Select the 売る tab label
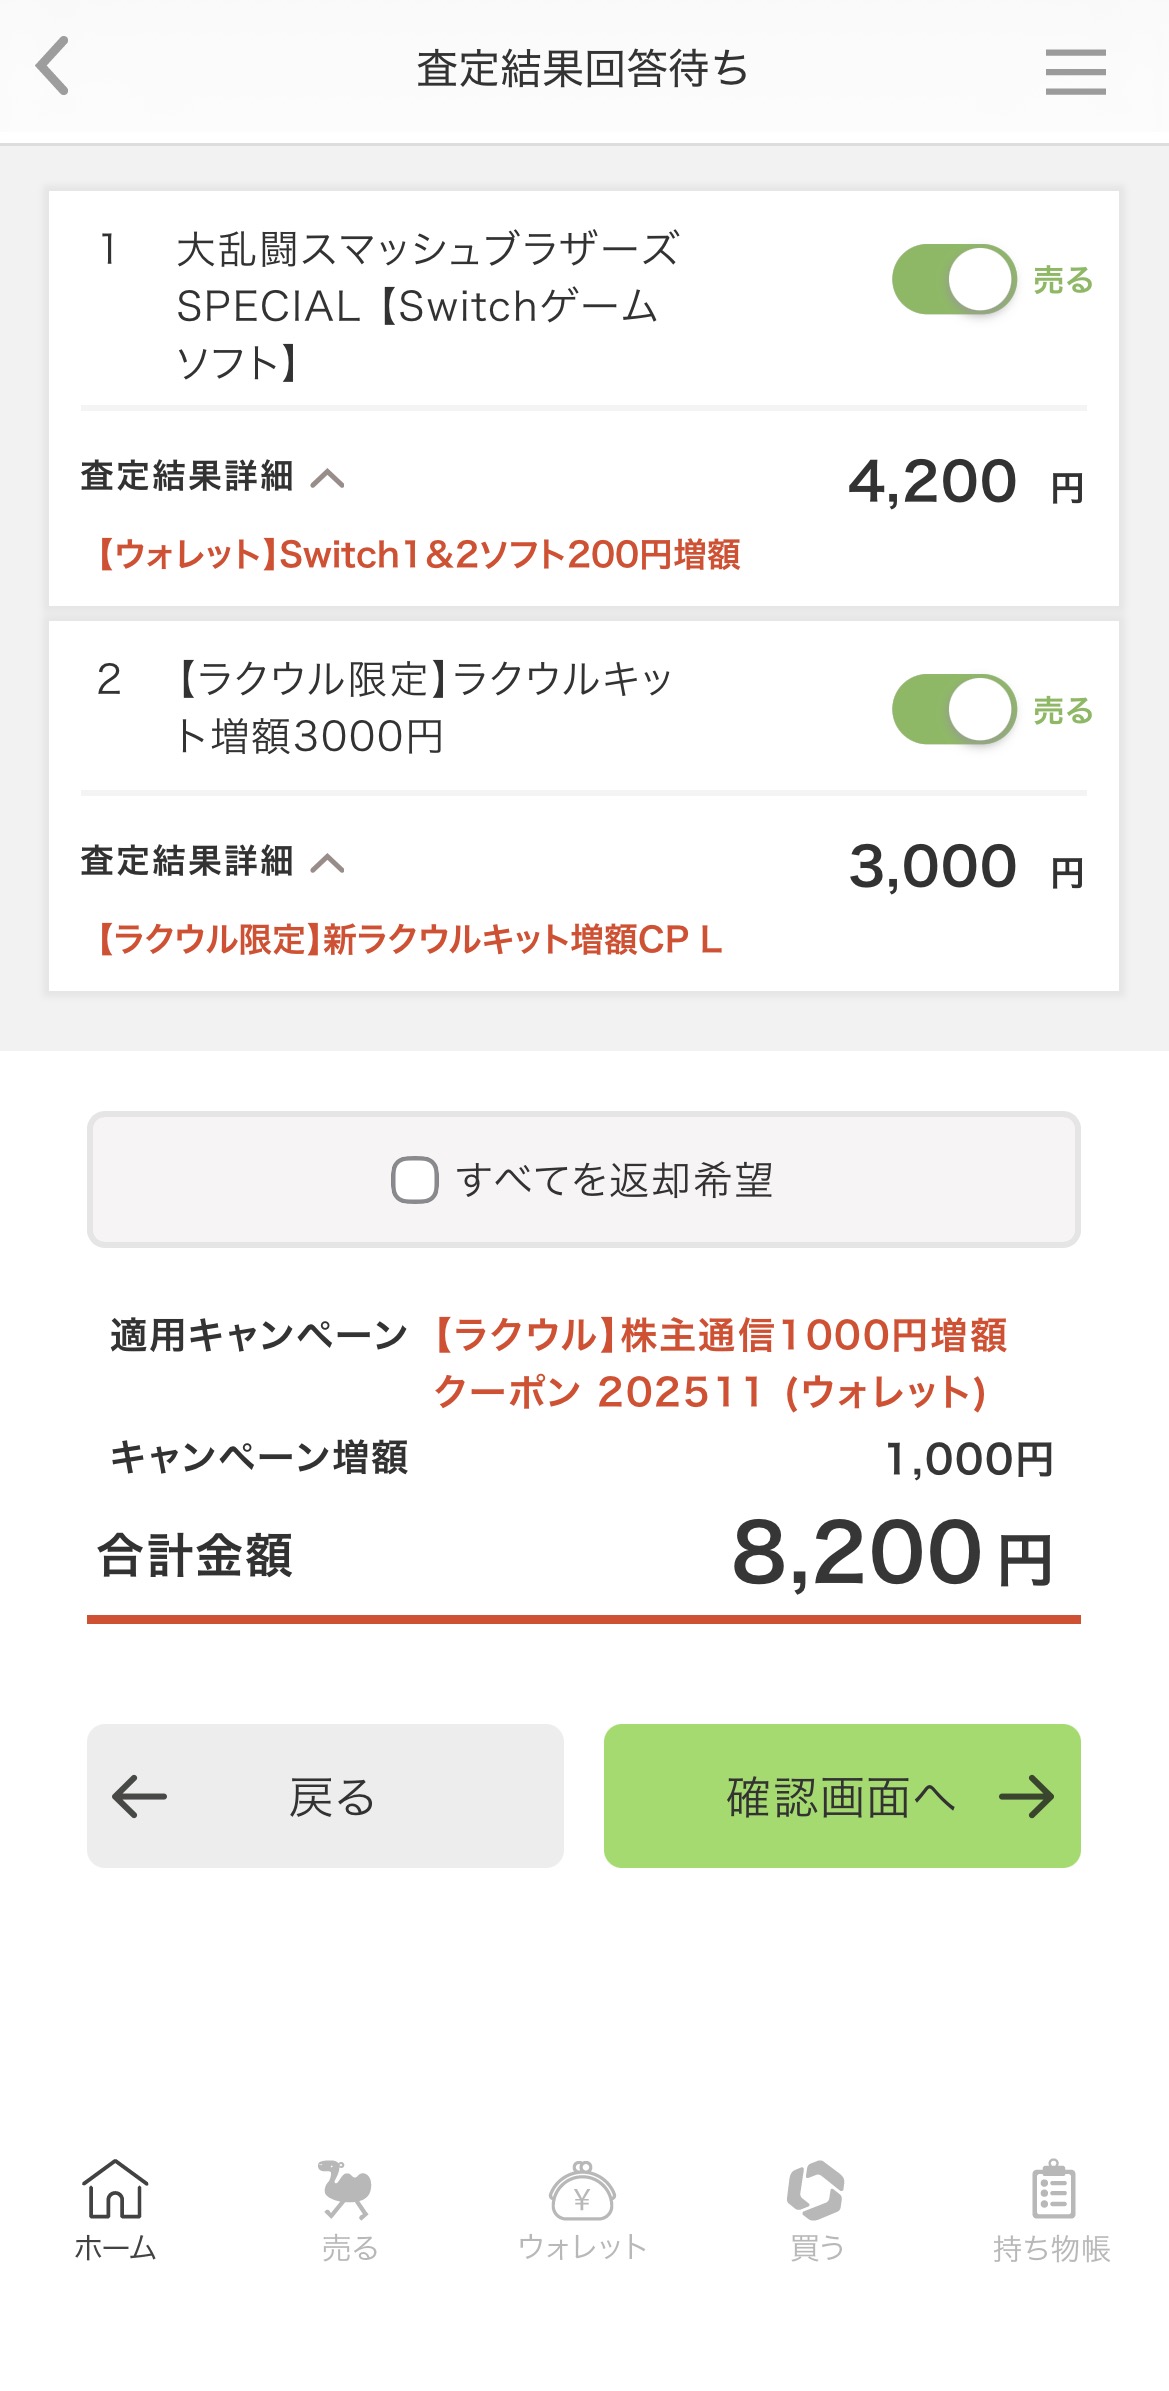1169x2391 pixels. click(x=349, y=2249)
